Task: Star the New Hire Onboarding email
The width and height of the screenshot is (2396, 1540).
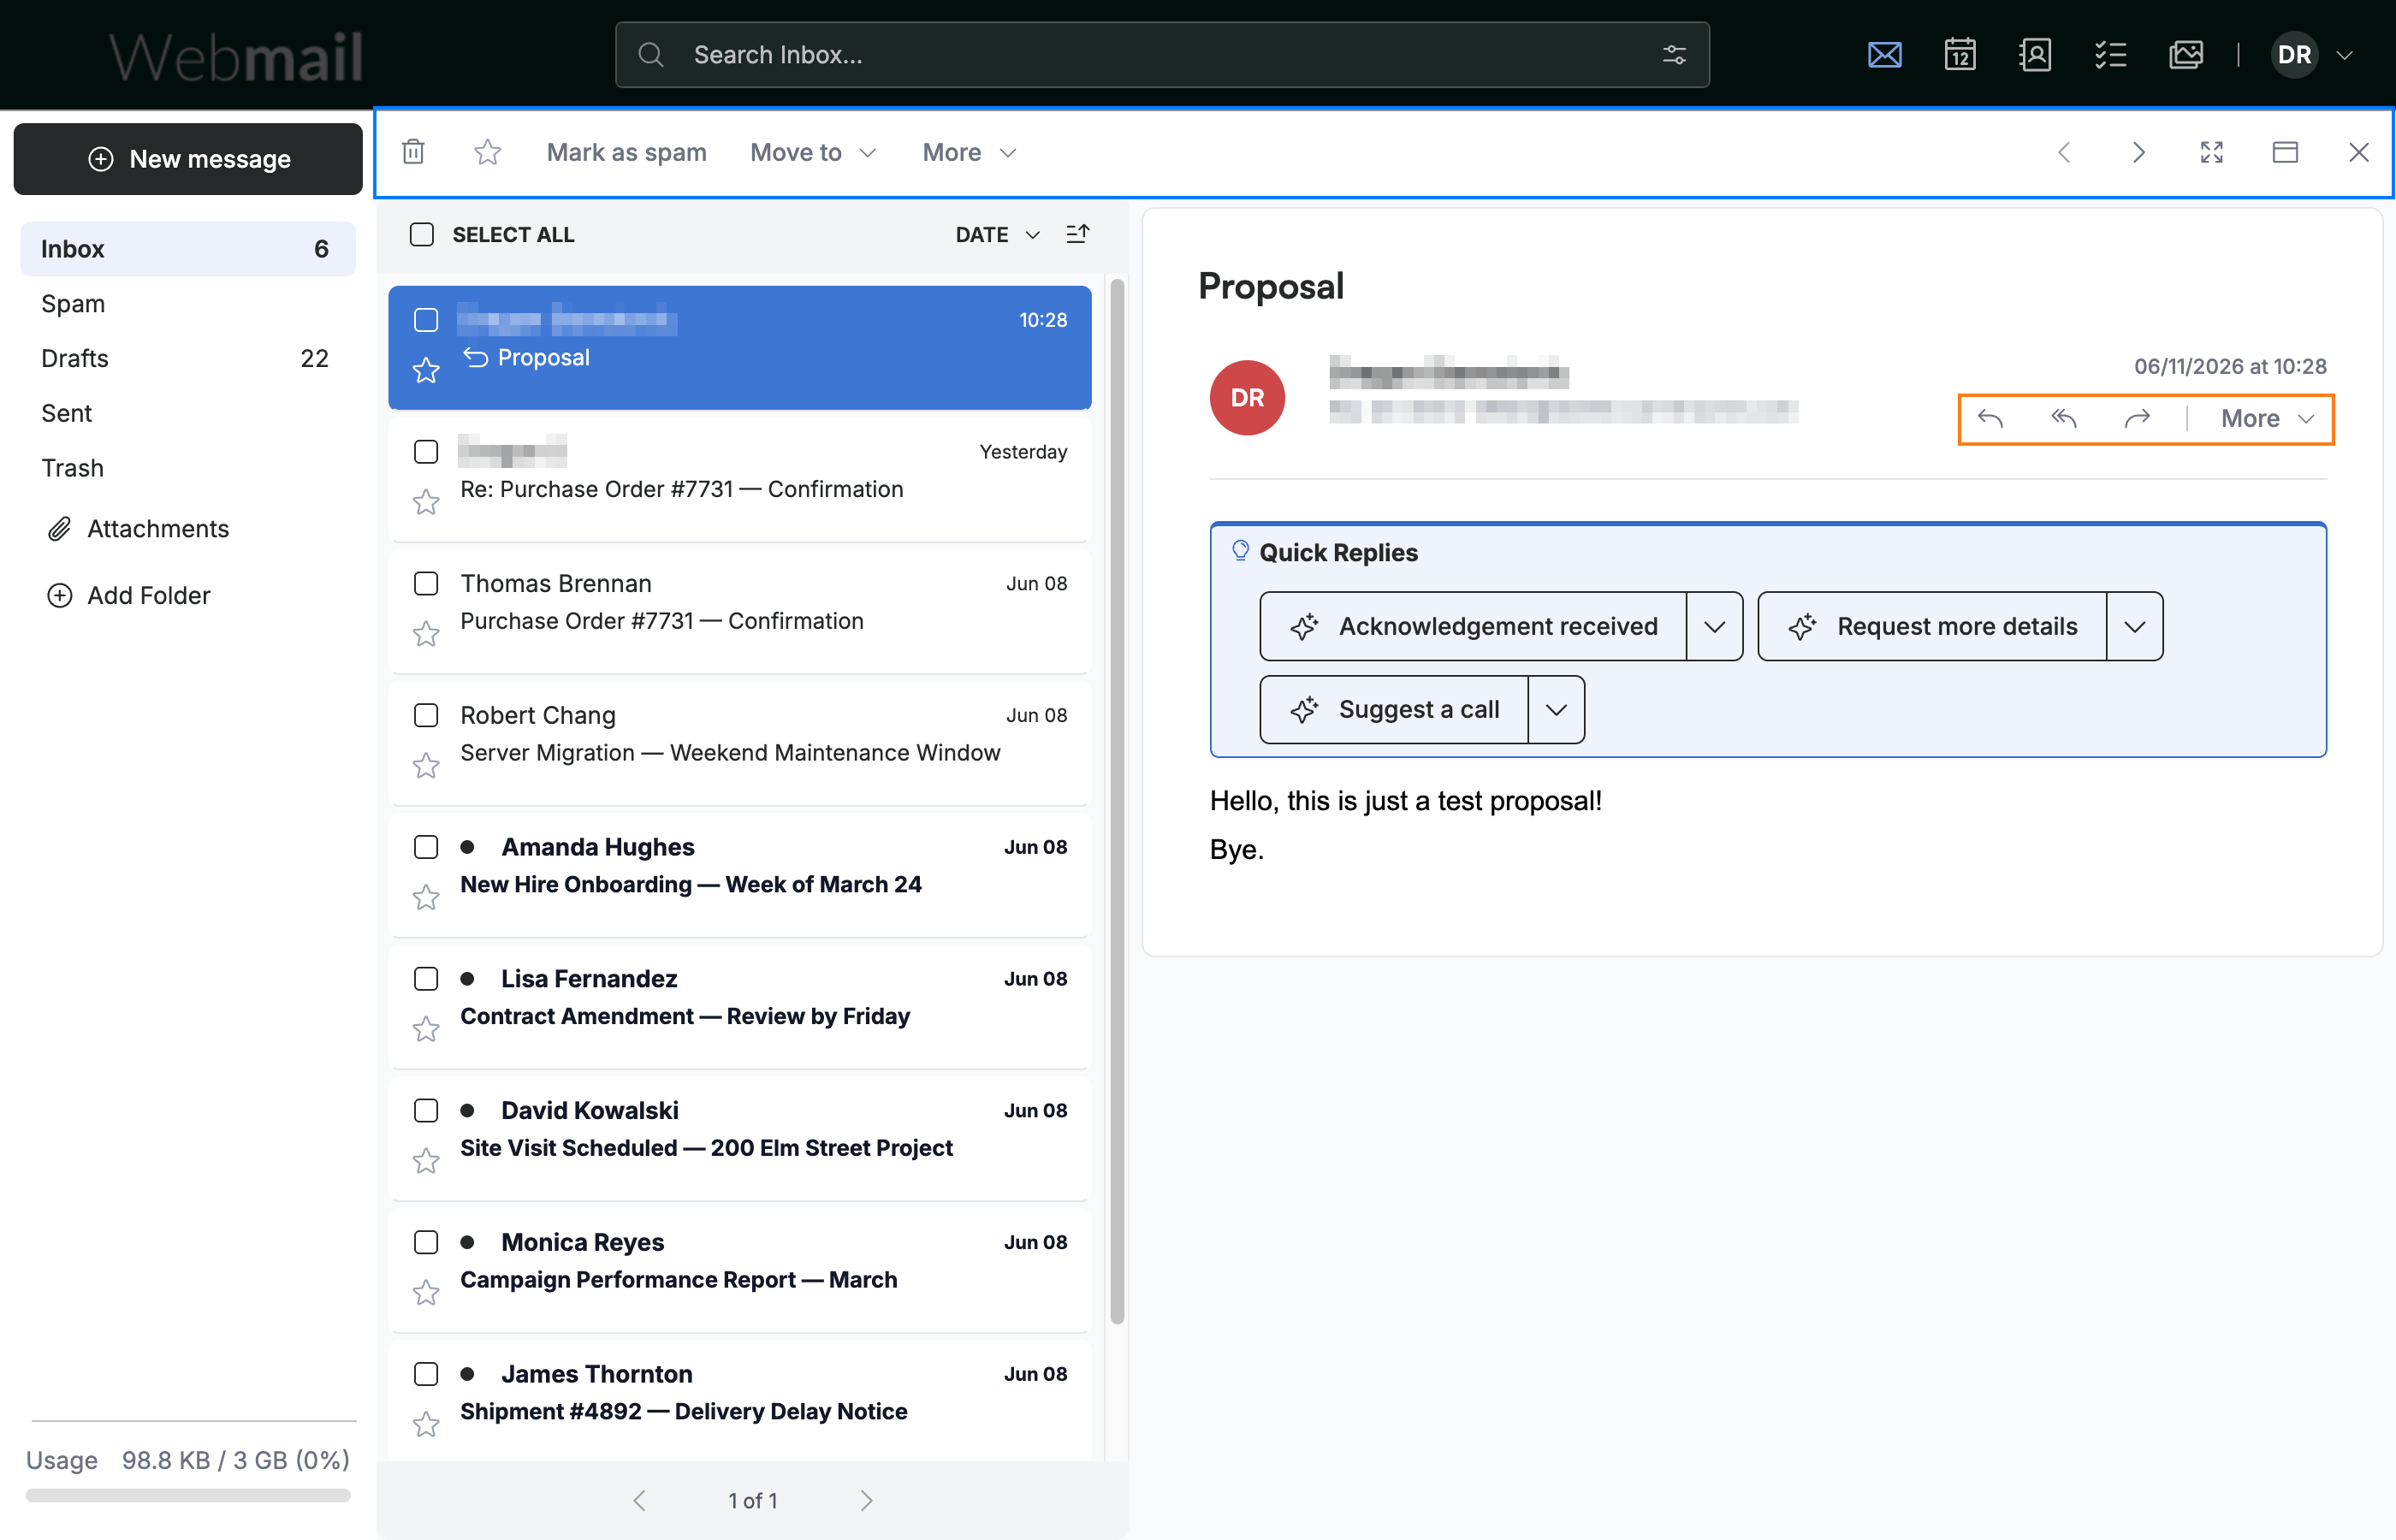Action: click(426, 897)
